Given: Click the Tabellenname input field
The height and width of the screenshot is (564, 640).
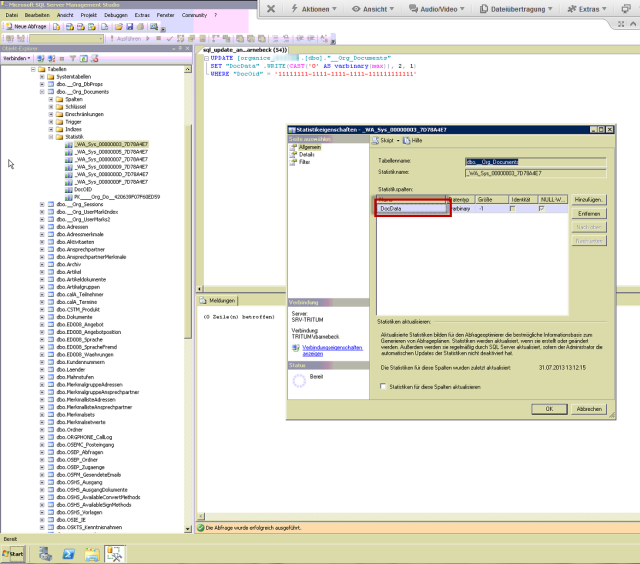Looking at the screenshot, I should tap(536, 162).
